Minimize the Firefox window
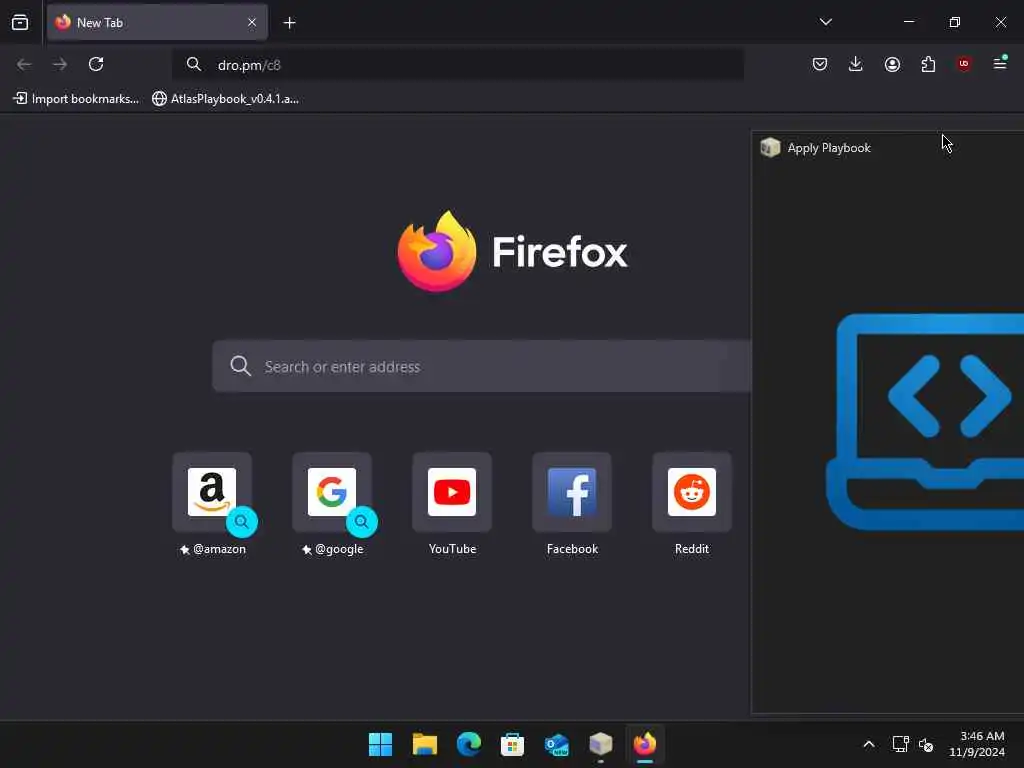 pos(908,22)
